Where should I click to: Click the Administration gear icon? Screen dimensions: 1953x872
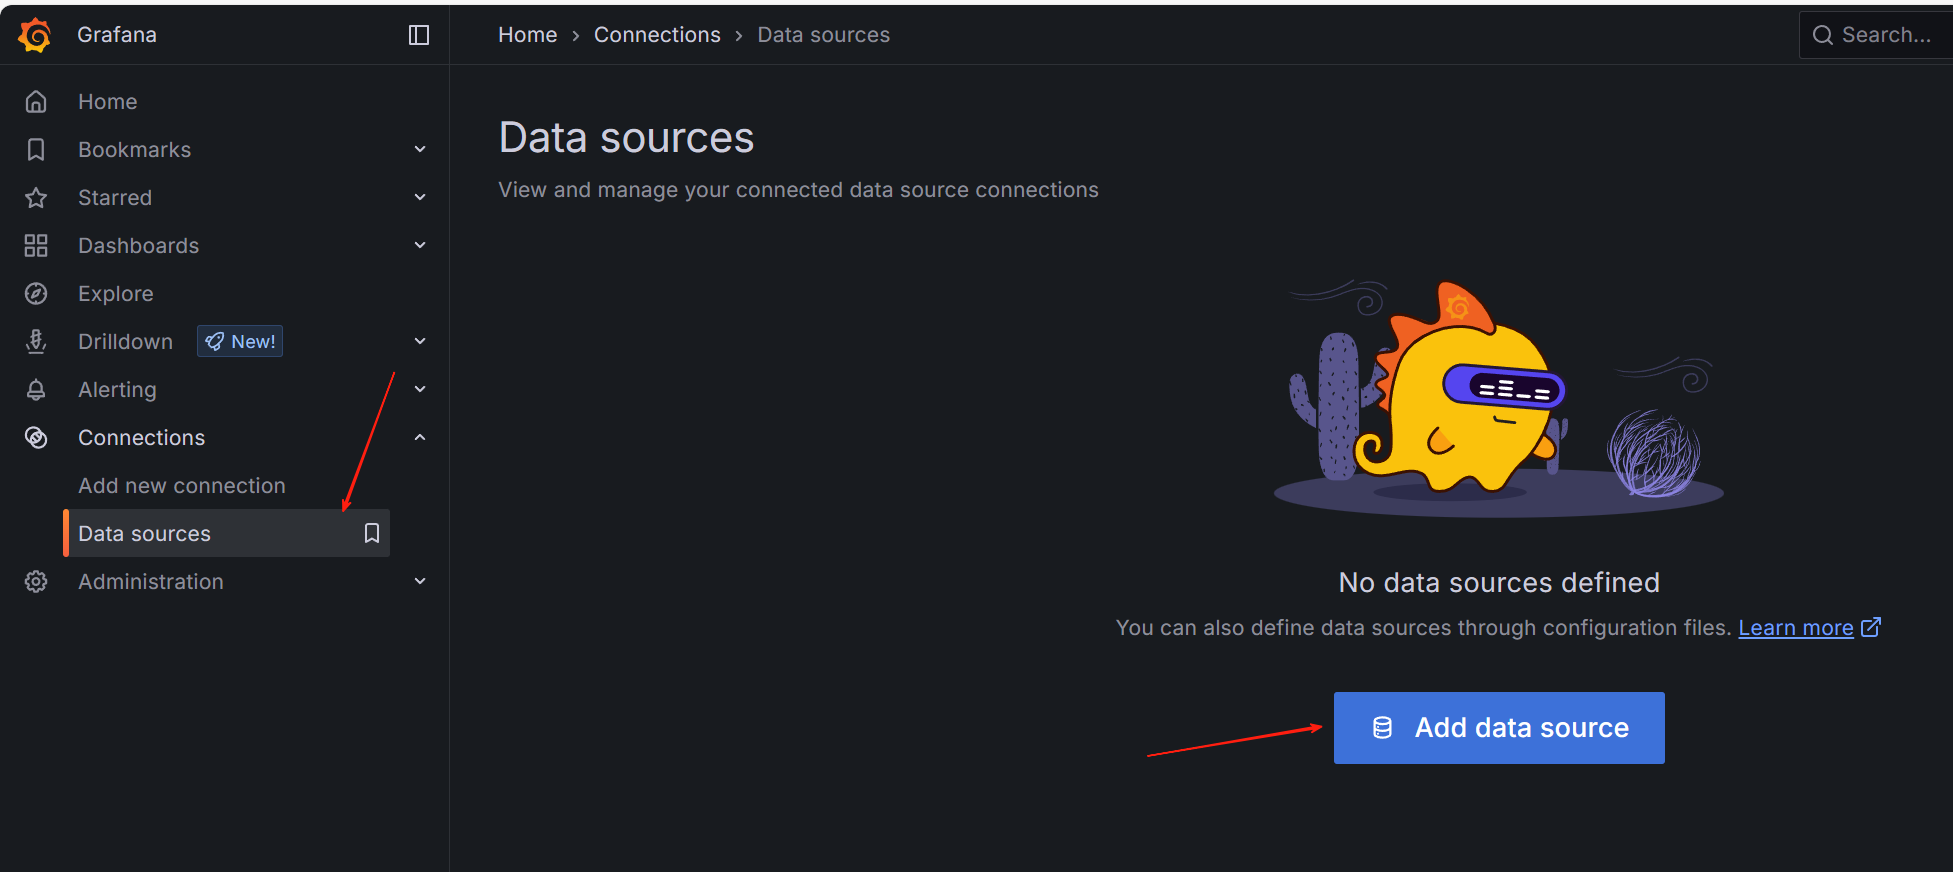pos(36,582)
